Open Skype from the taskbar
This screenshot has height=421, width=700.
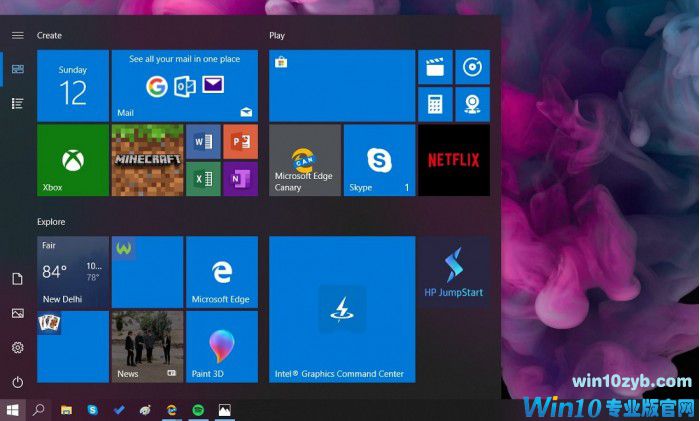(92, 409)
